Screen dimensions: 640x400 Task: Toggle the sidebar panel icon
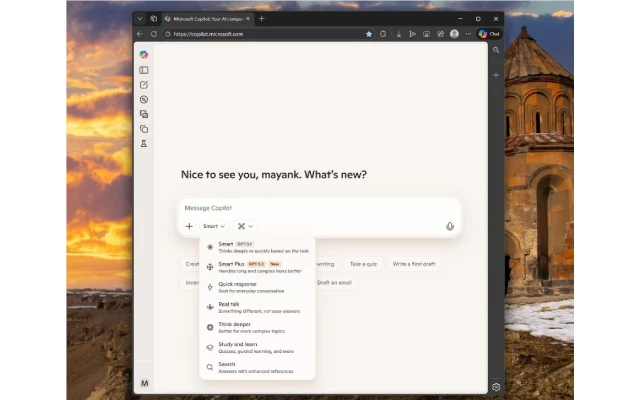click(x=144, y=70)
